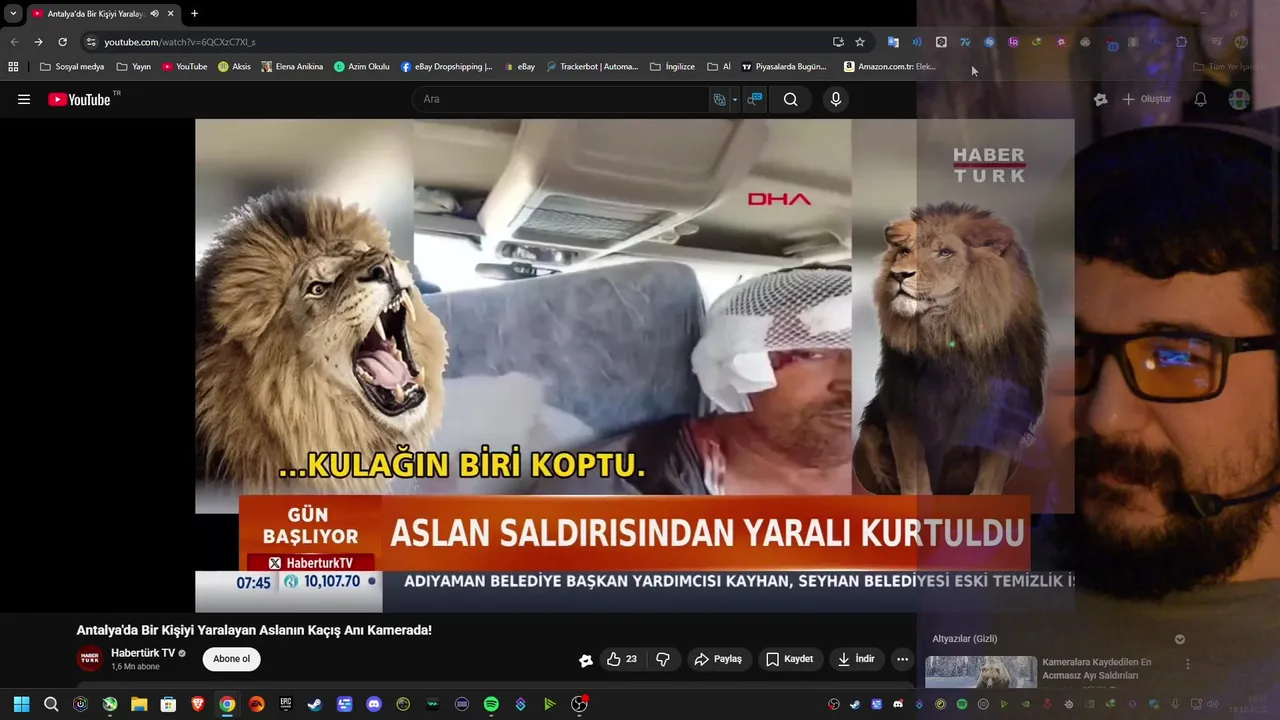Open the Habertürk TV channel name

(x=143, y=653)
